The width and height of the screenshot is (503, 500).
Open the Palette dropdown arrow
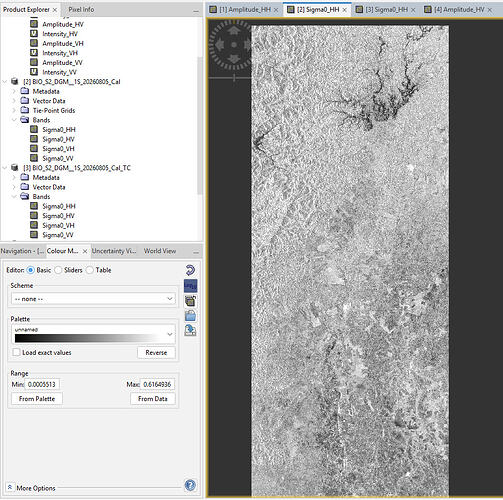pyautogui.click(x=170, y=334)
